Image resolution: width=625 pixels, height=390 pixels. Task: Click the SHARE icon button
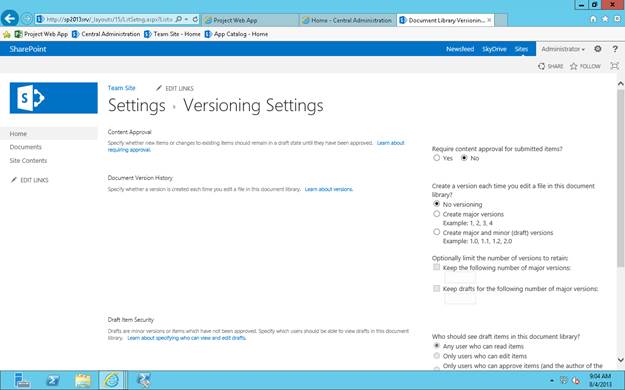(550, 66)
